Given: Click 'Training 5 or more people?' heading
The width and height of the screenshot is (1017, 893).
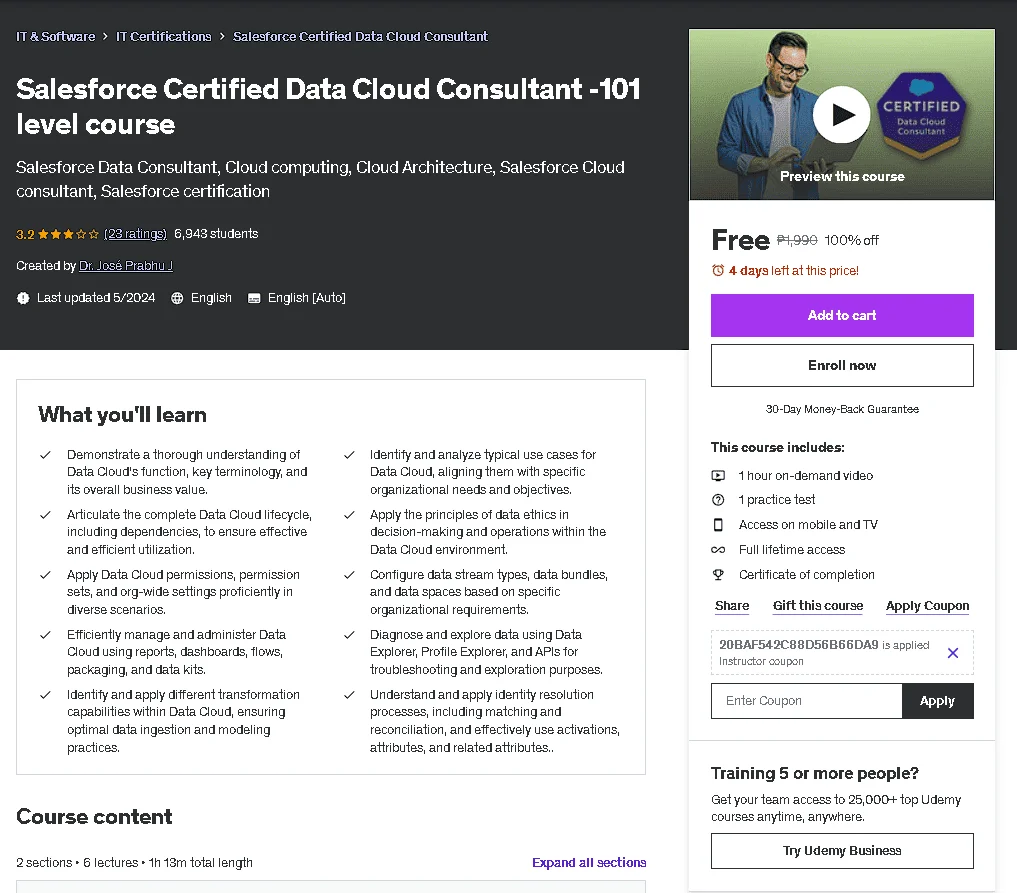Looking at the screenshot, I should point(815,773).
